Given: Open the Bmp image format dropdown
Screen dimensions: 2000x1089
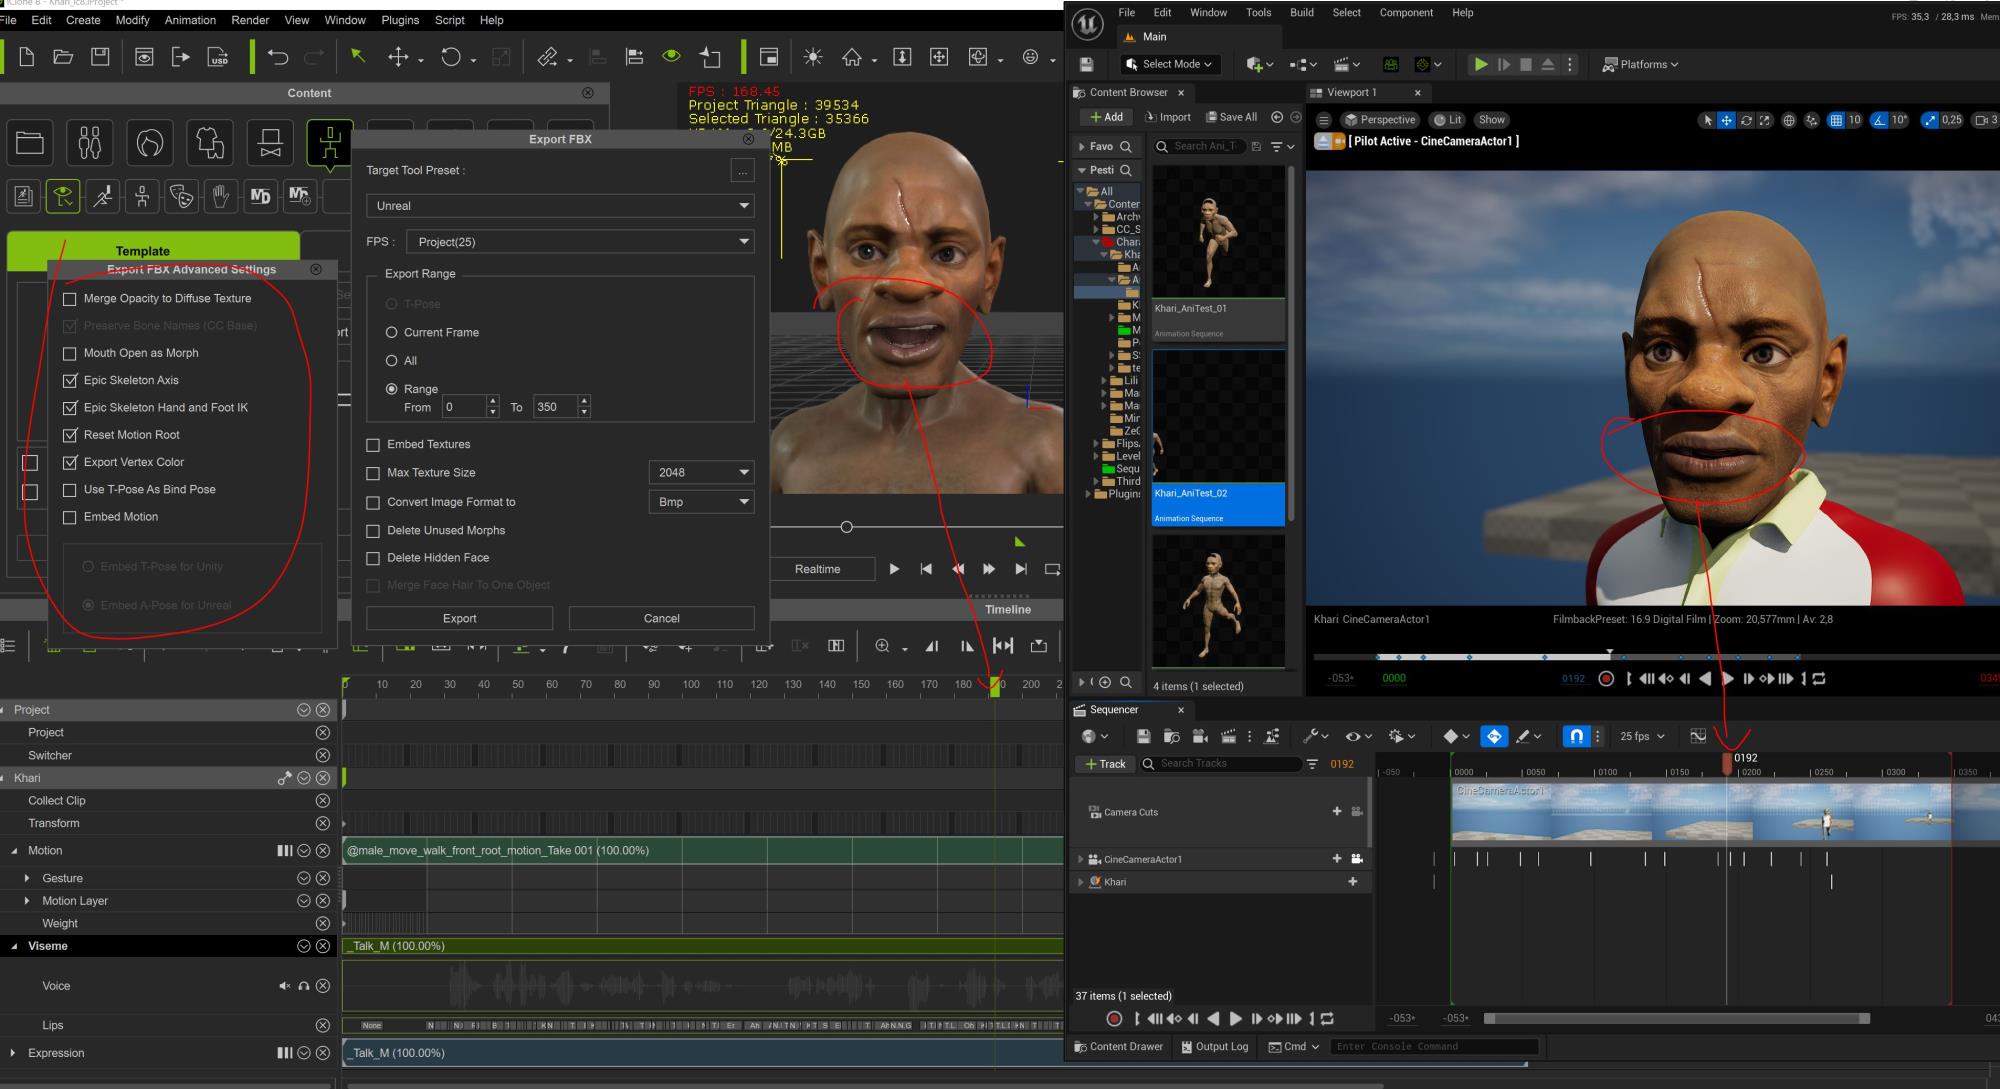Looking at the screenshot, I should tap(701, 502).
